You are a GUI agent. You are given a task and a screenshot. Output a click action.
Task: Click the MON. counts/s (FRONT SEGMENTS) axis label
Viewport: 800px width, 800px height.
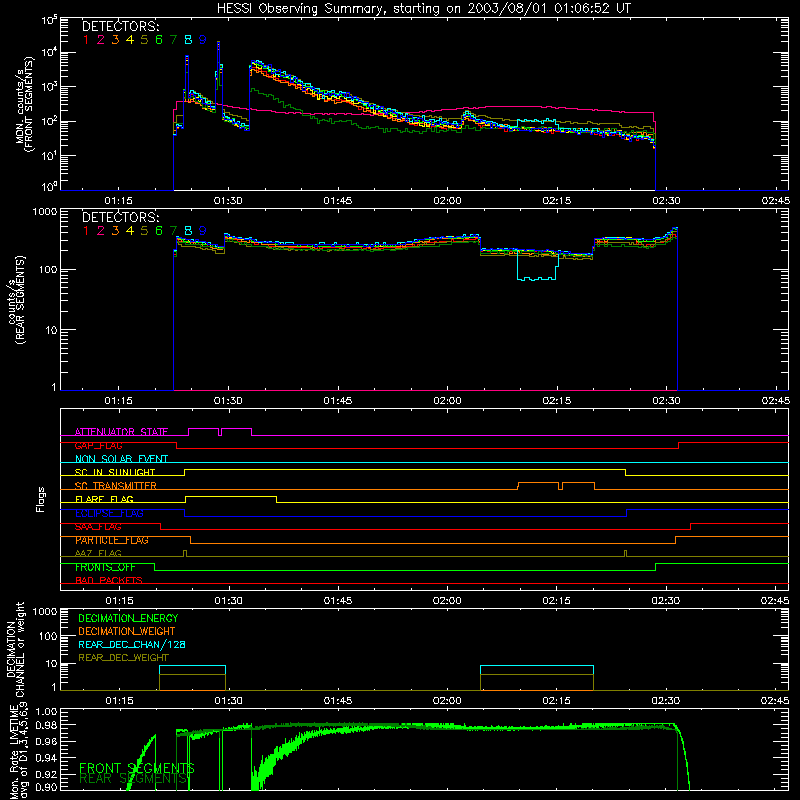tap(24, 104)
